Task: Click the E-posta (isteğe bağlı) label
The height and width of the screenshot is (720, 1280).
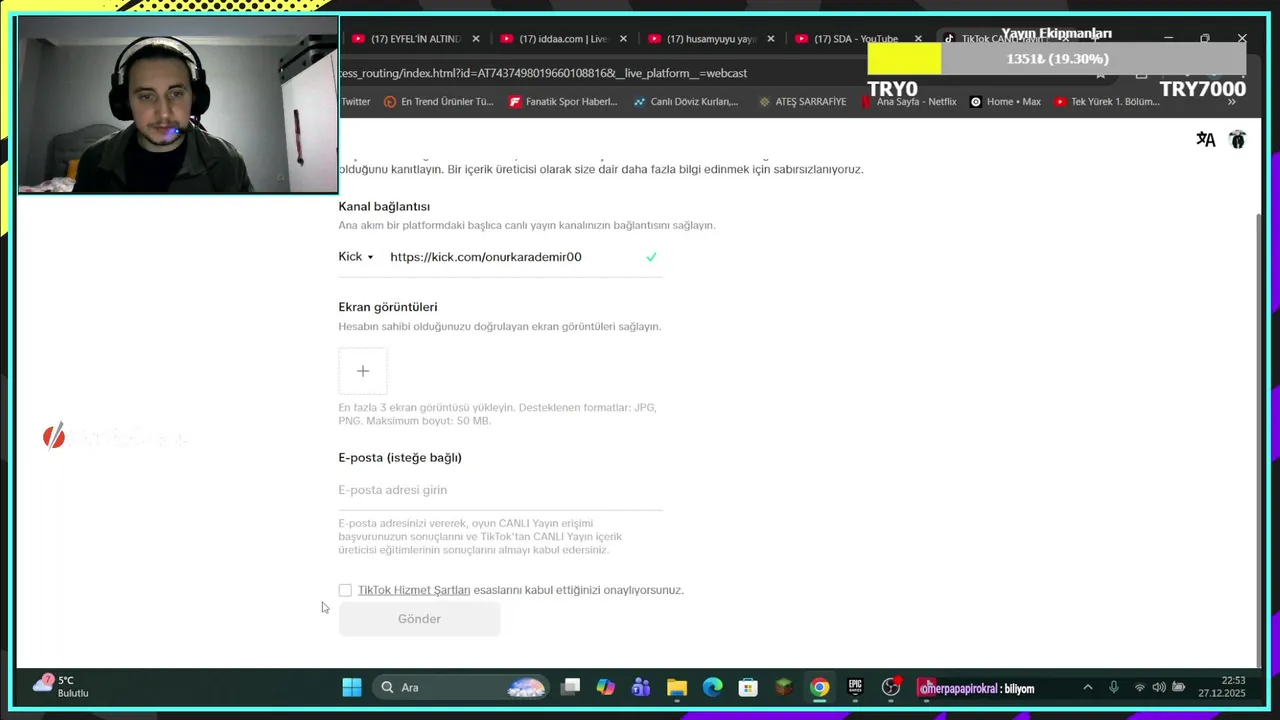Action: tap(400, 458)
